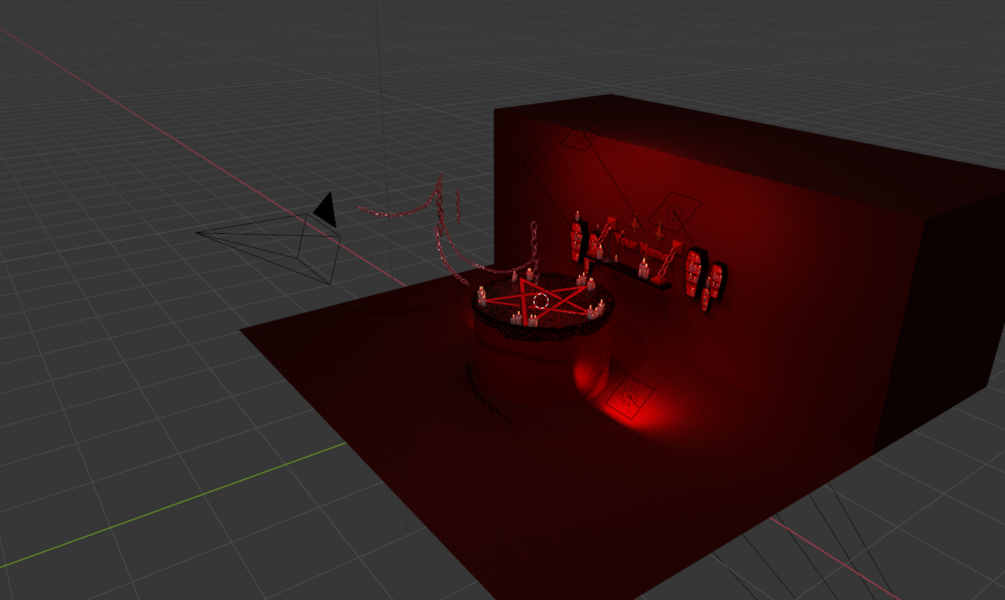Select the "Your Name" 3D text
This screenshot has height=600, width=1005.
642,246
